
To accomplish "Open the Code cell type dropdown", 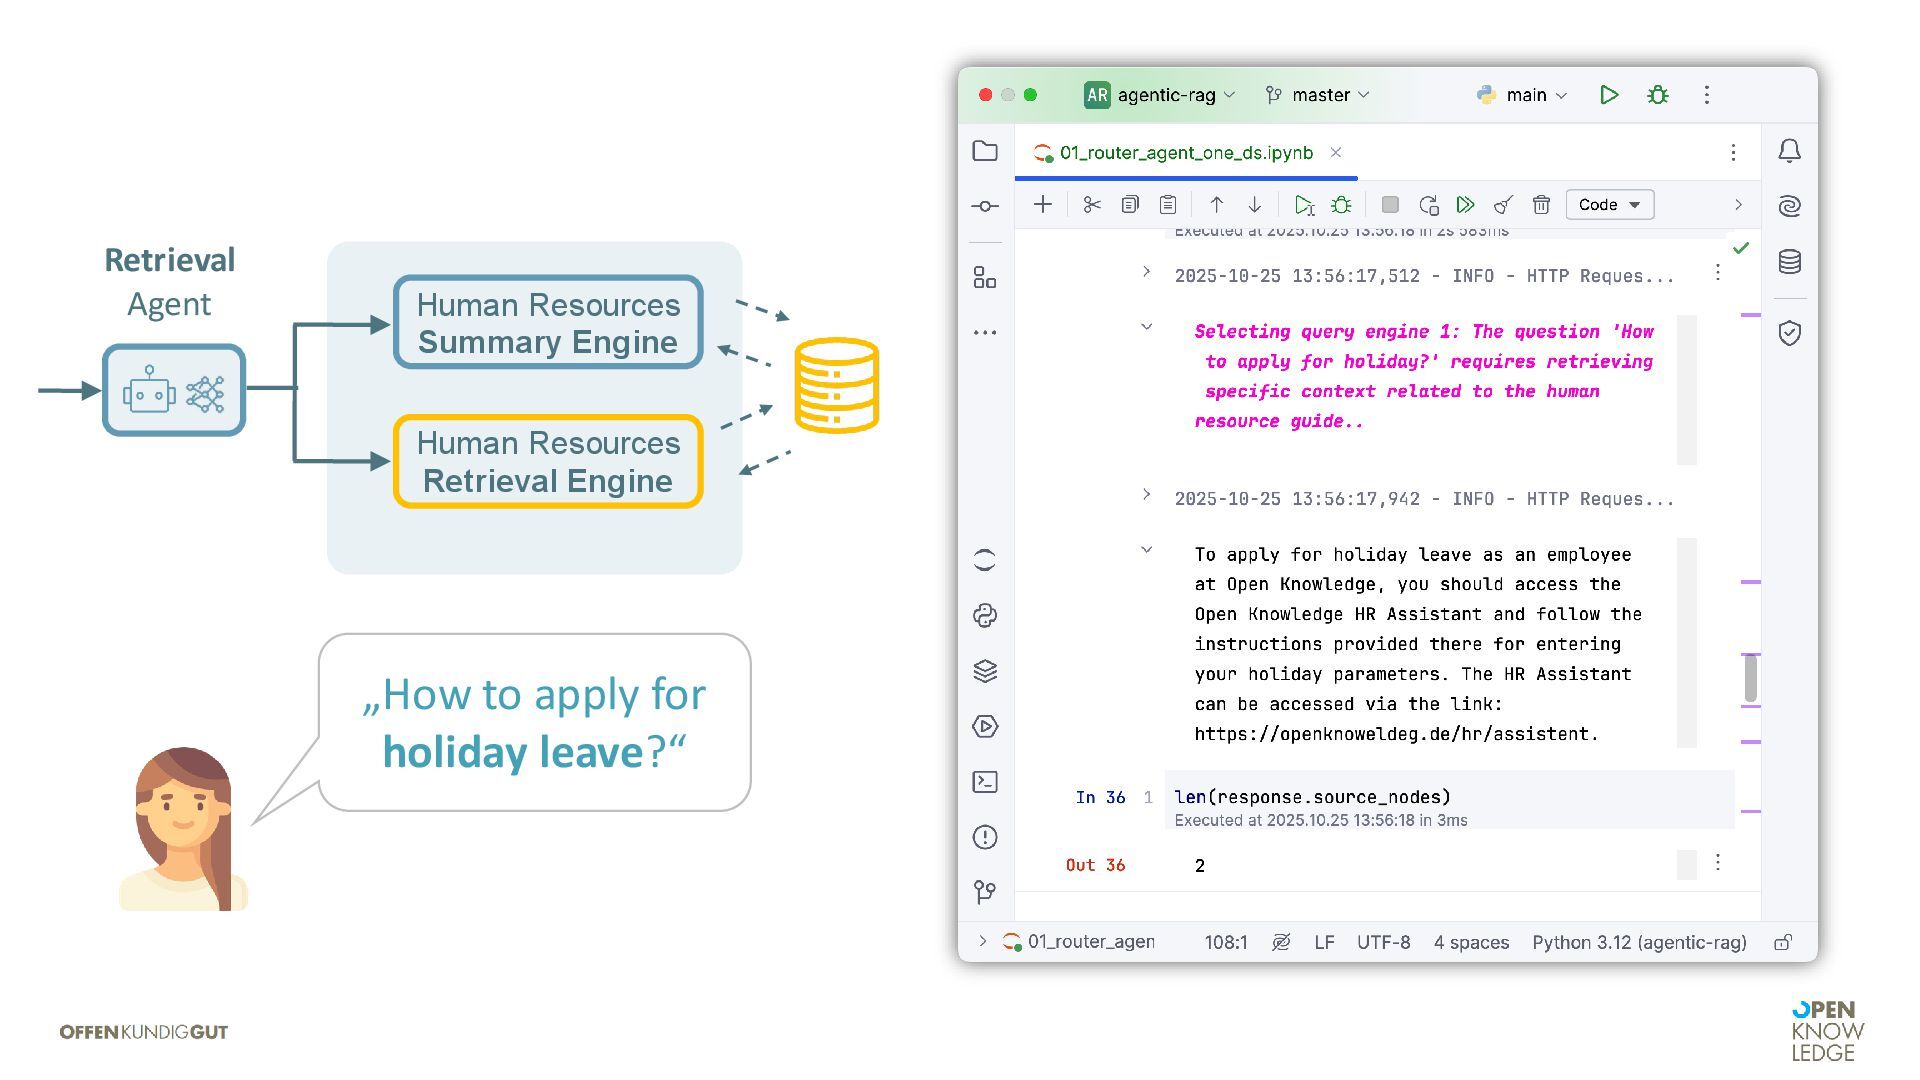I will click(1609, 205).
